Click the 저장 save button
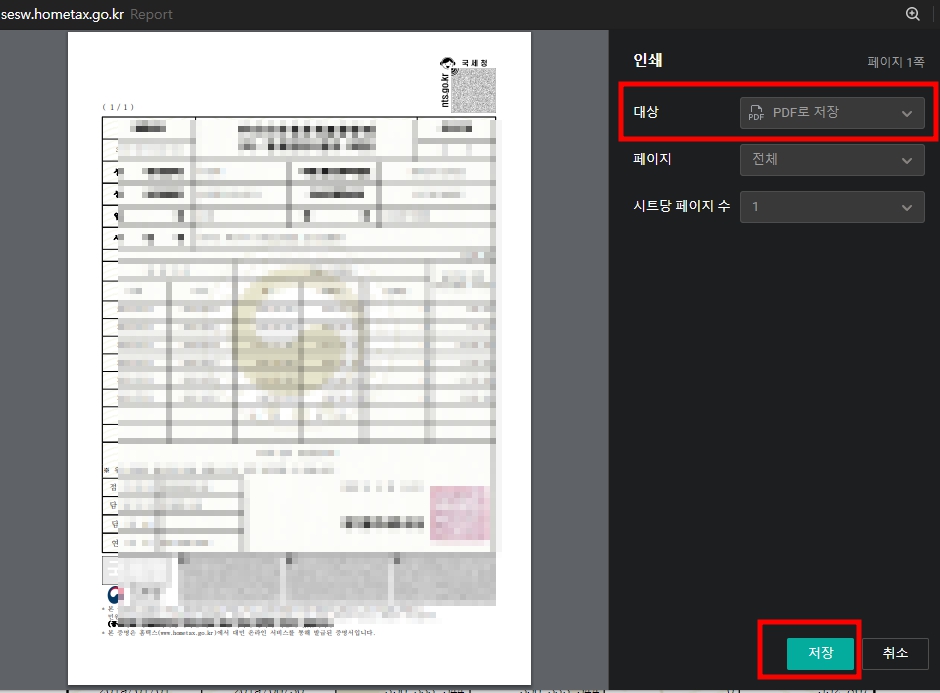 820,653
